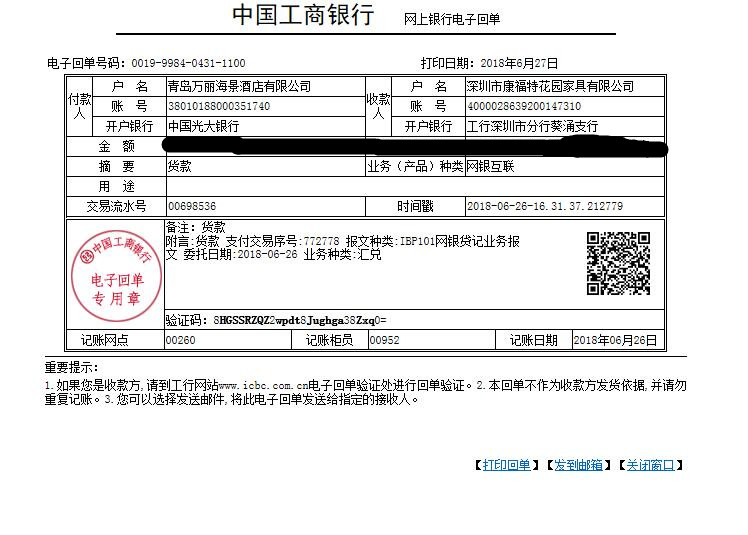
Task: Click the 记账日期 label
Action: point(534,340)
